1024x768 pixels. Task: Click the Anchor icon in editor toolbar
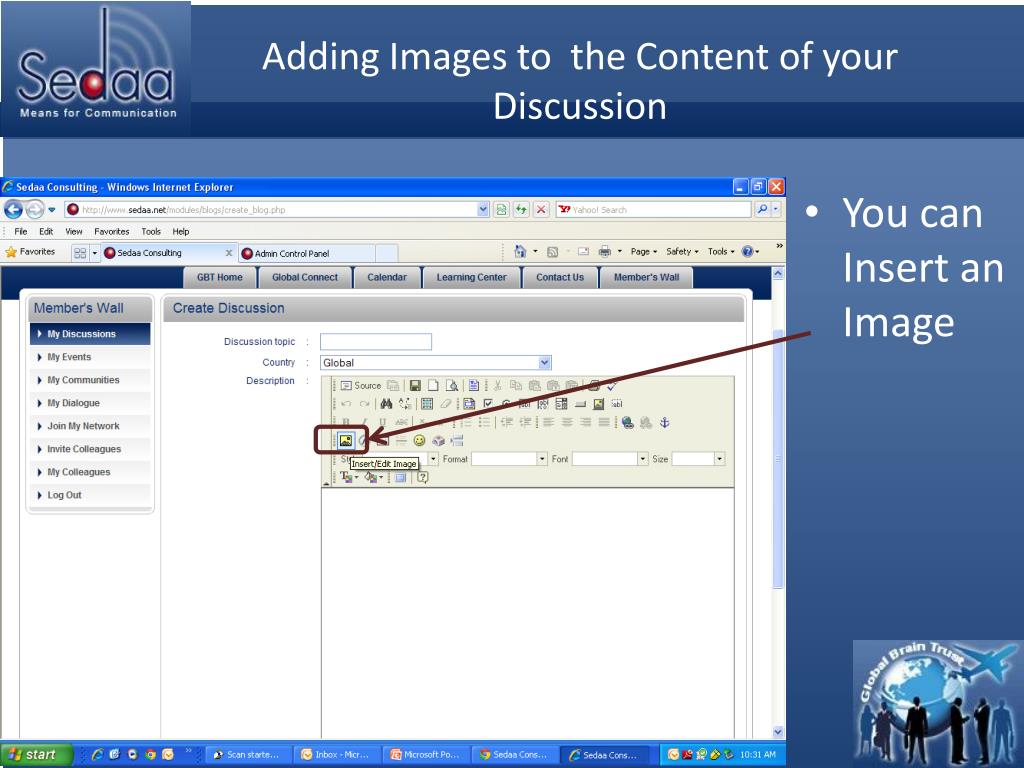(664, 422)
